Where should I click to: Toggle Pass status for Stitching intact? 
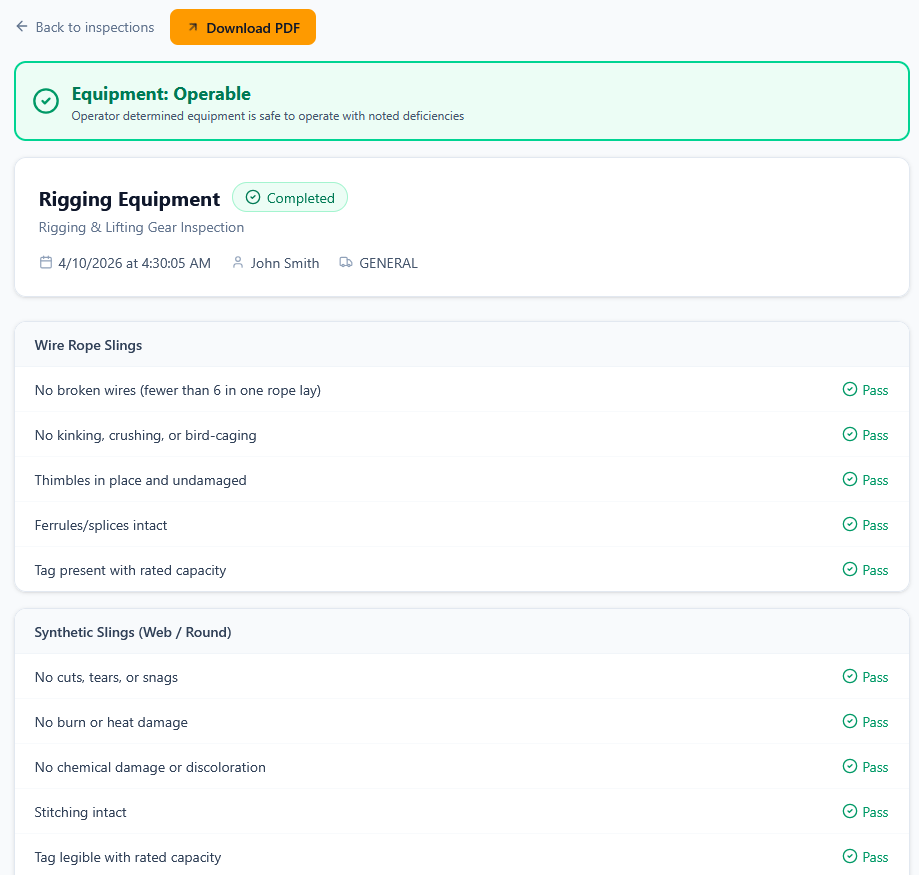tap(865, 812)
